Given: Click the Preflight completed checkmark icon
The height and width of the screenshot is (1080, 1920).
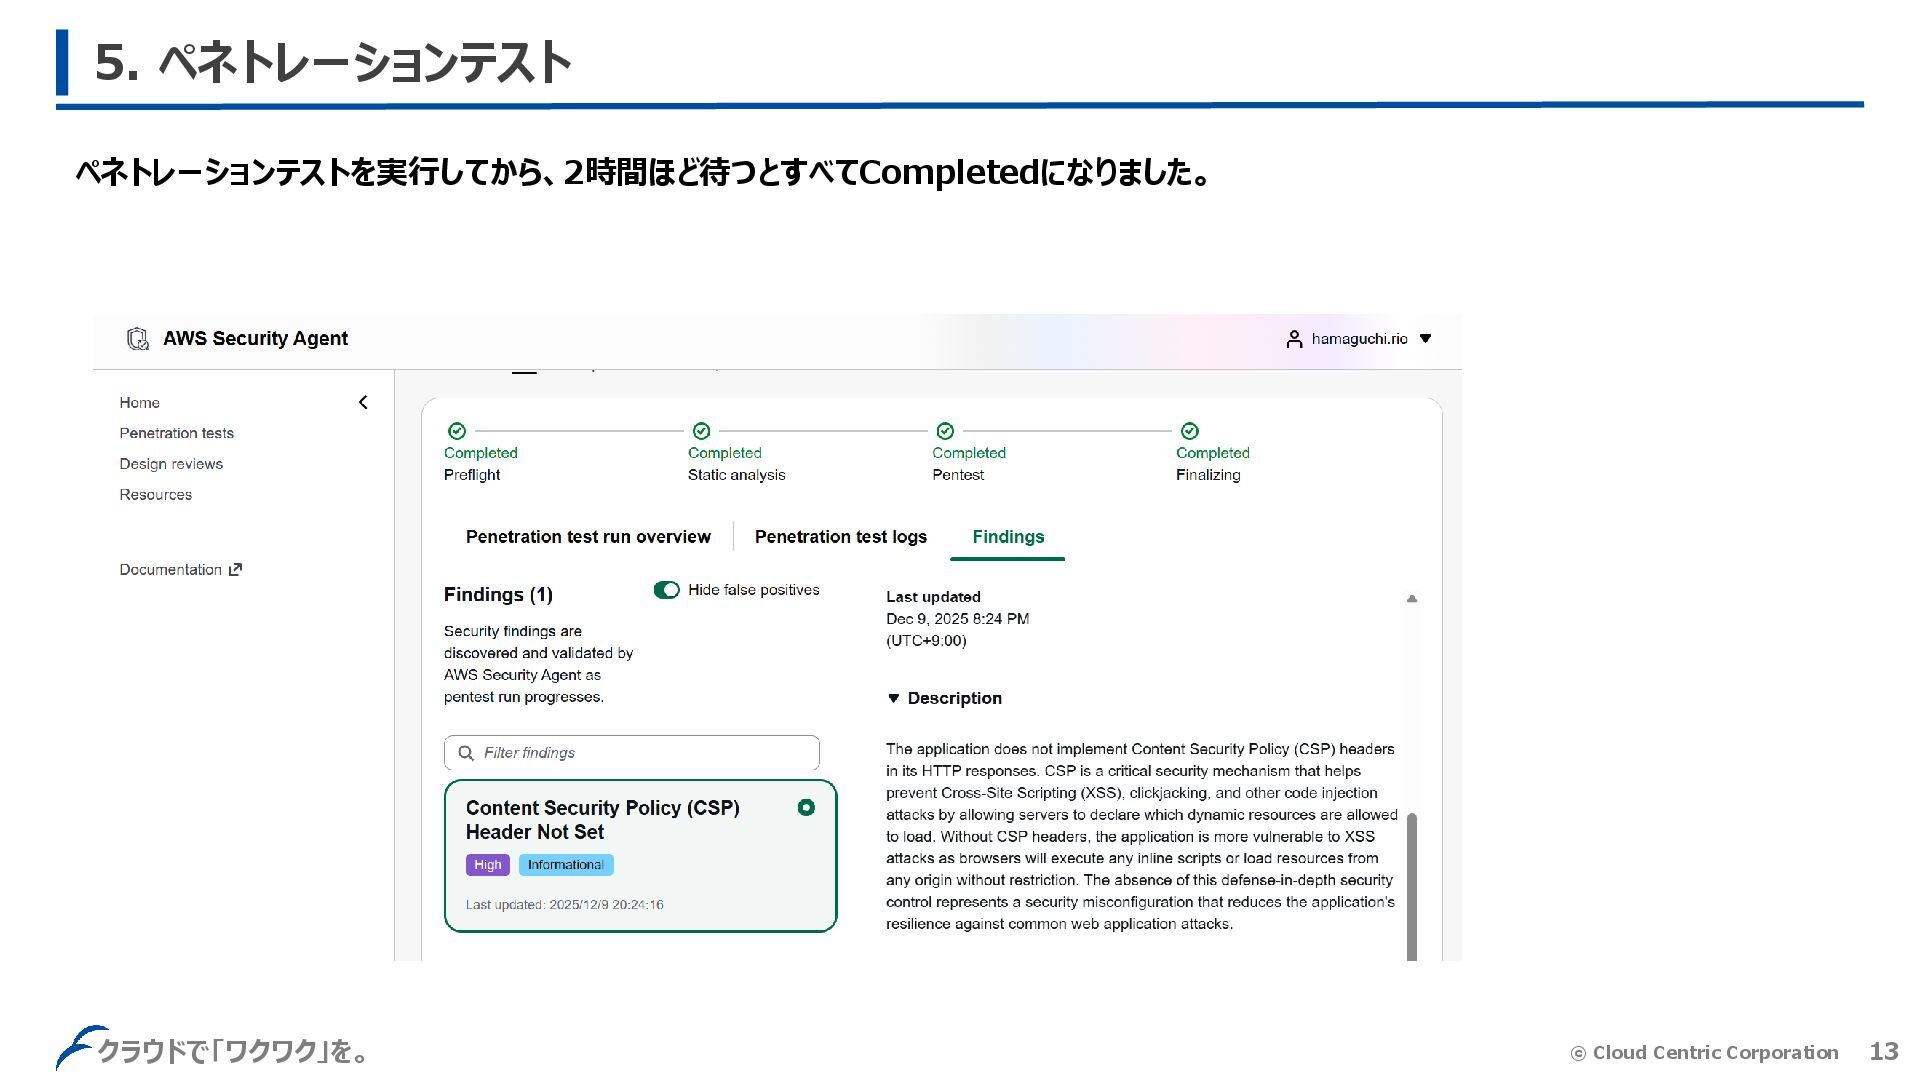Looking at the screenshot, I should [457, 431].
